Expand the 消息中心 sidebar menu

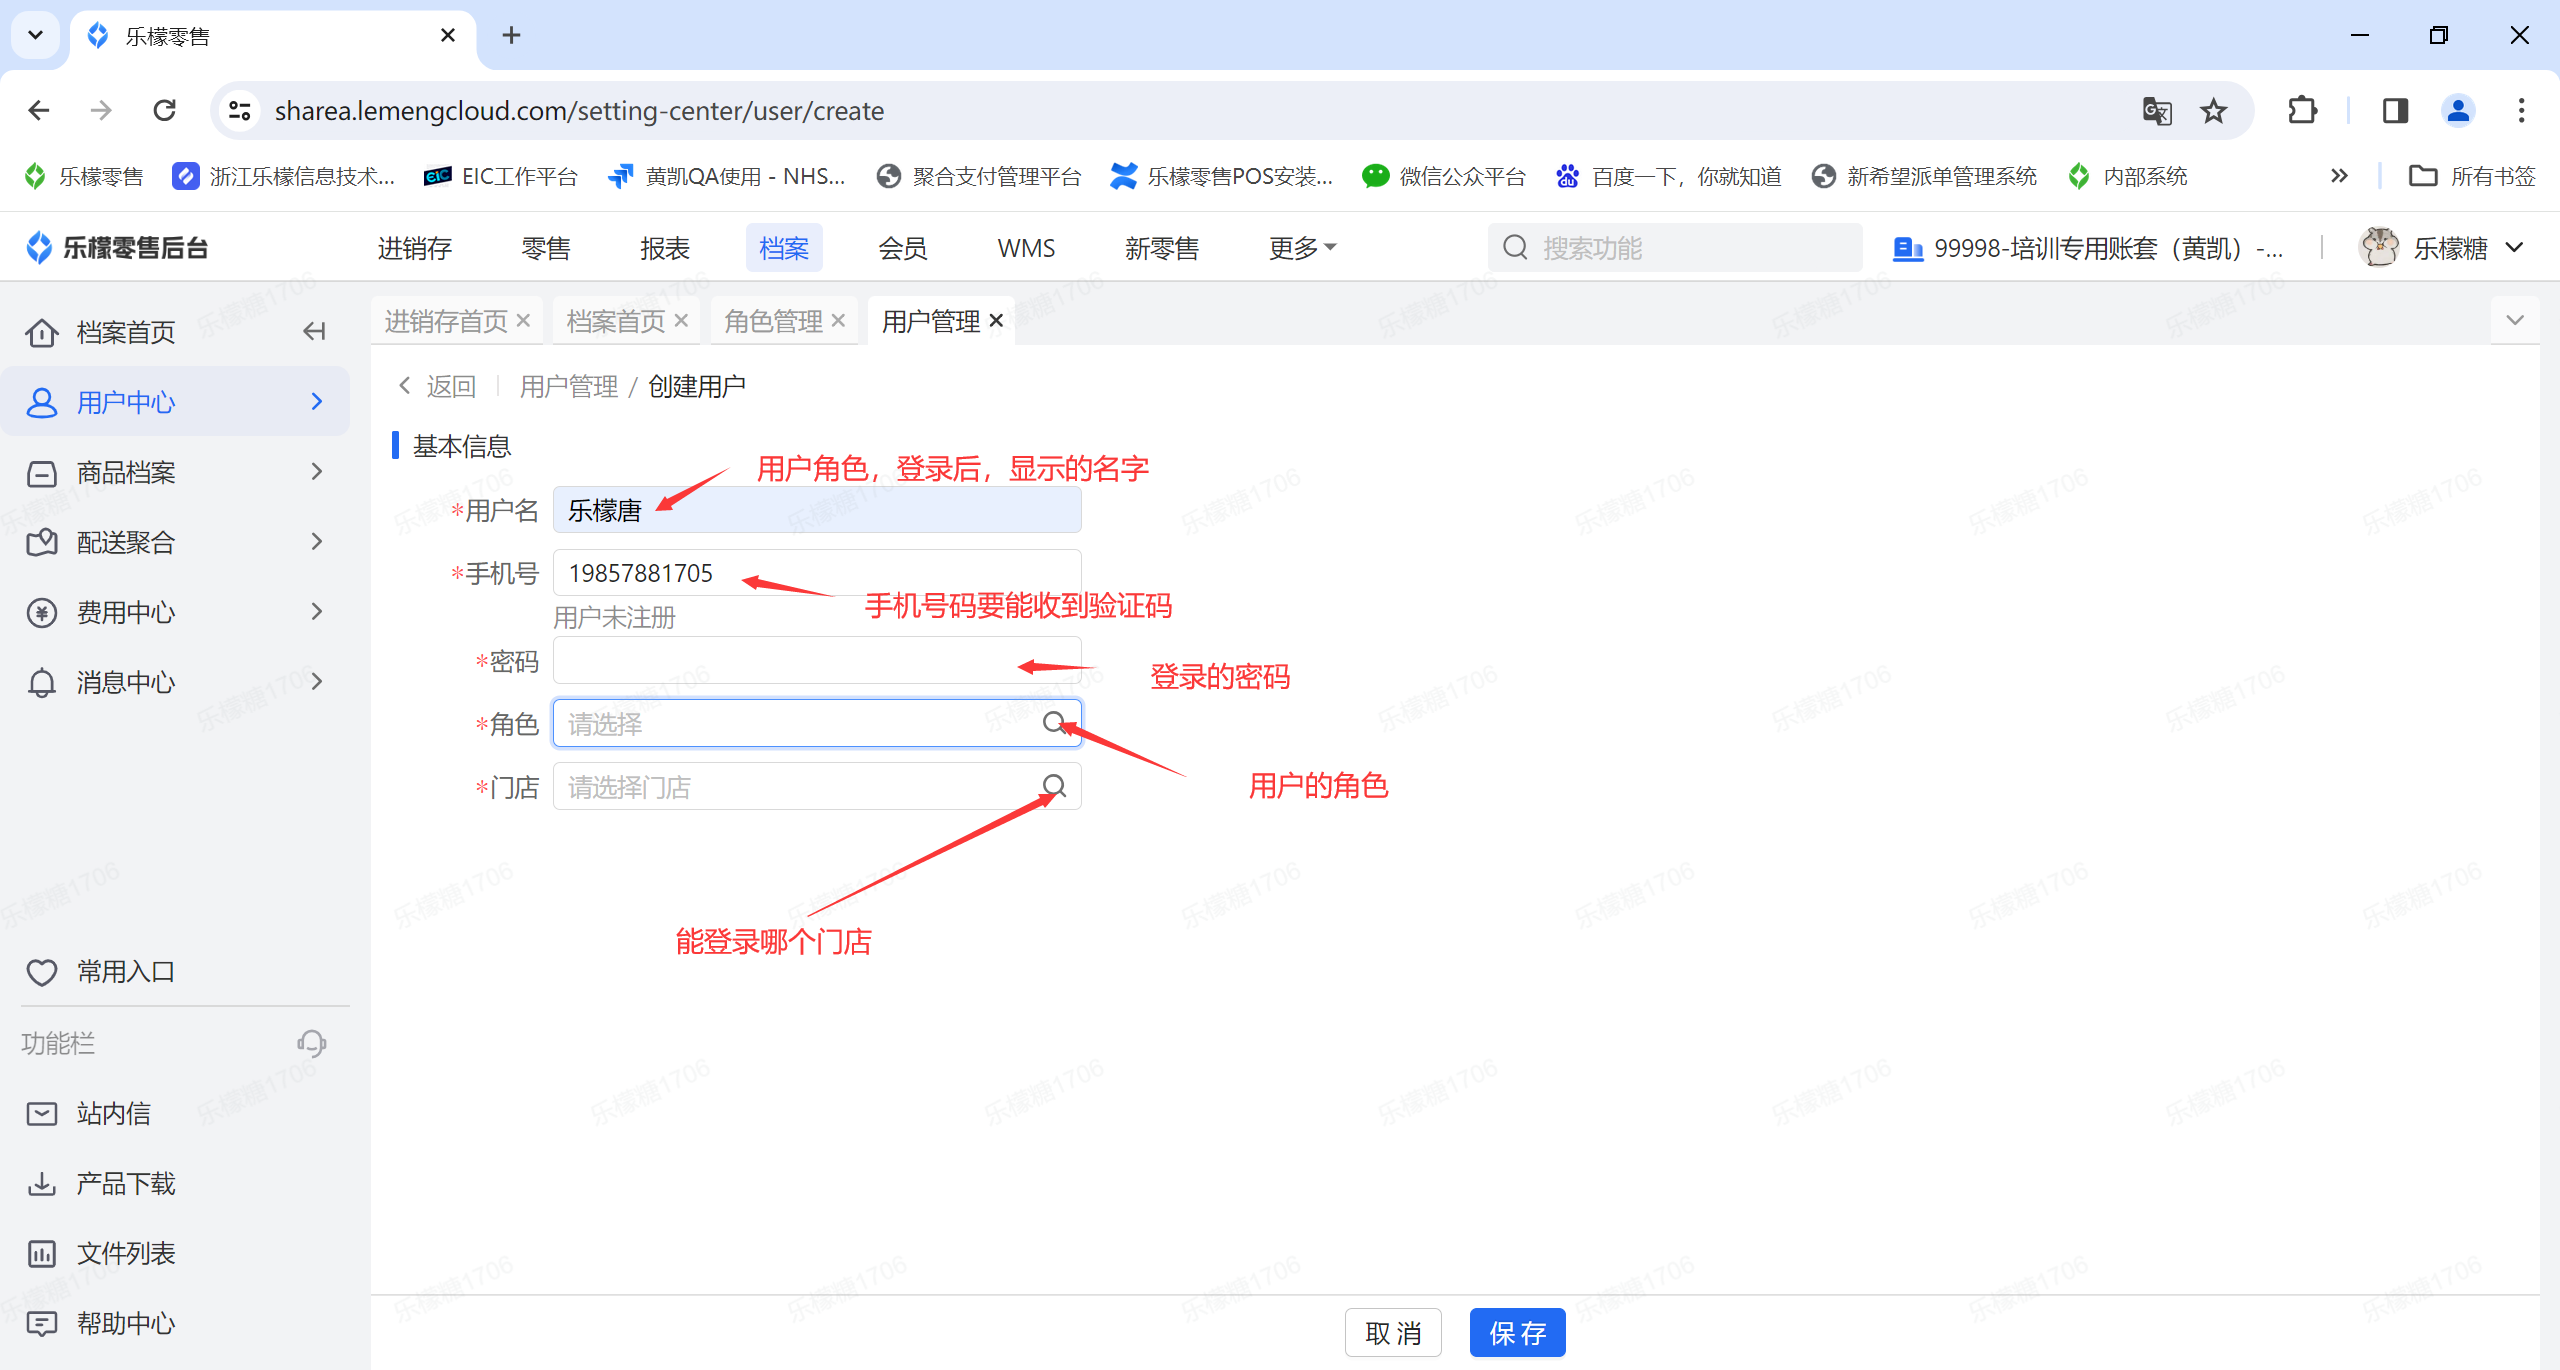click(175, 681)
